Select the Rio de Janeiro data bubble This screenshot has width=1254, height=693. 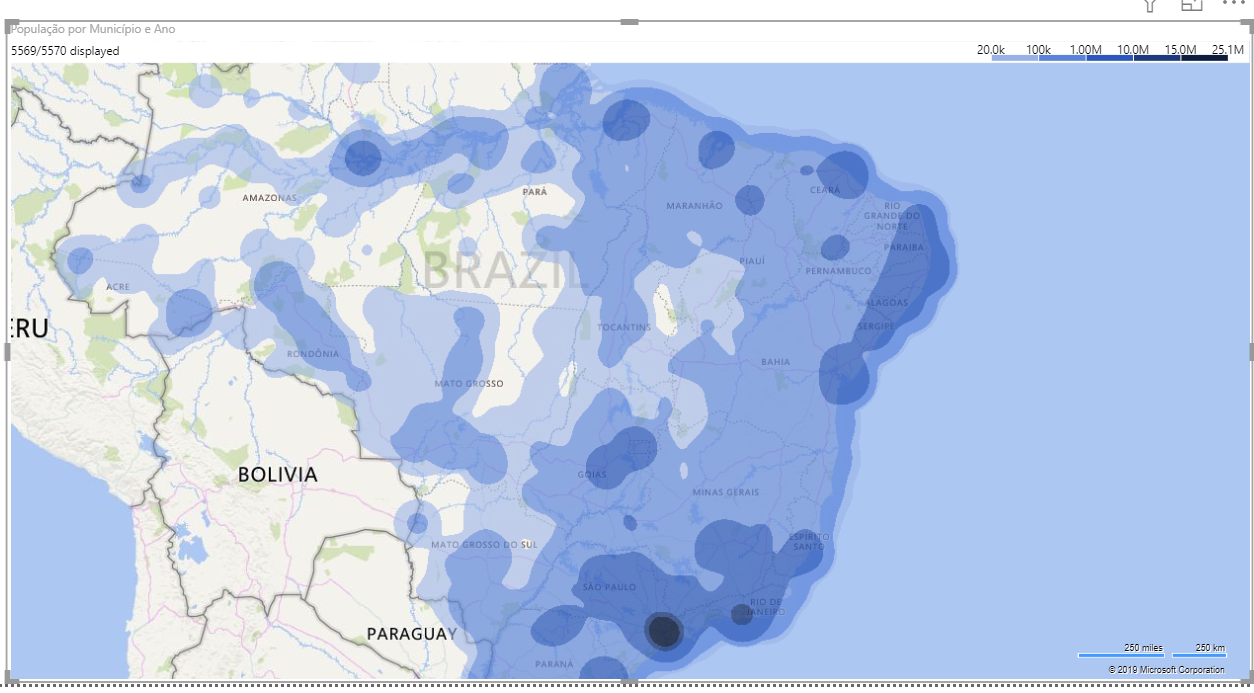(743, 613)
